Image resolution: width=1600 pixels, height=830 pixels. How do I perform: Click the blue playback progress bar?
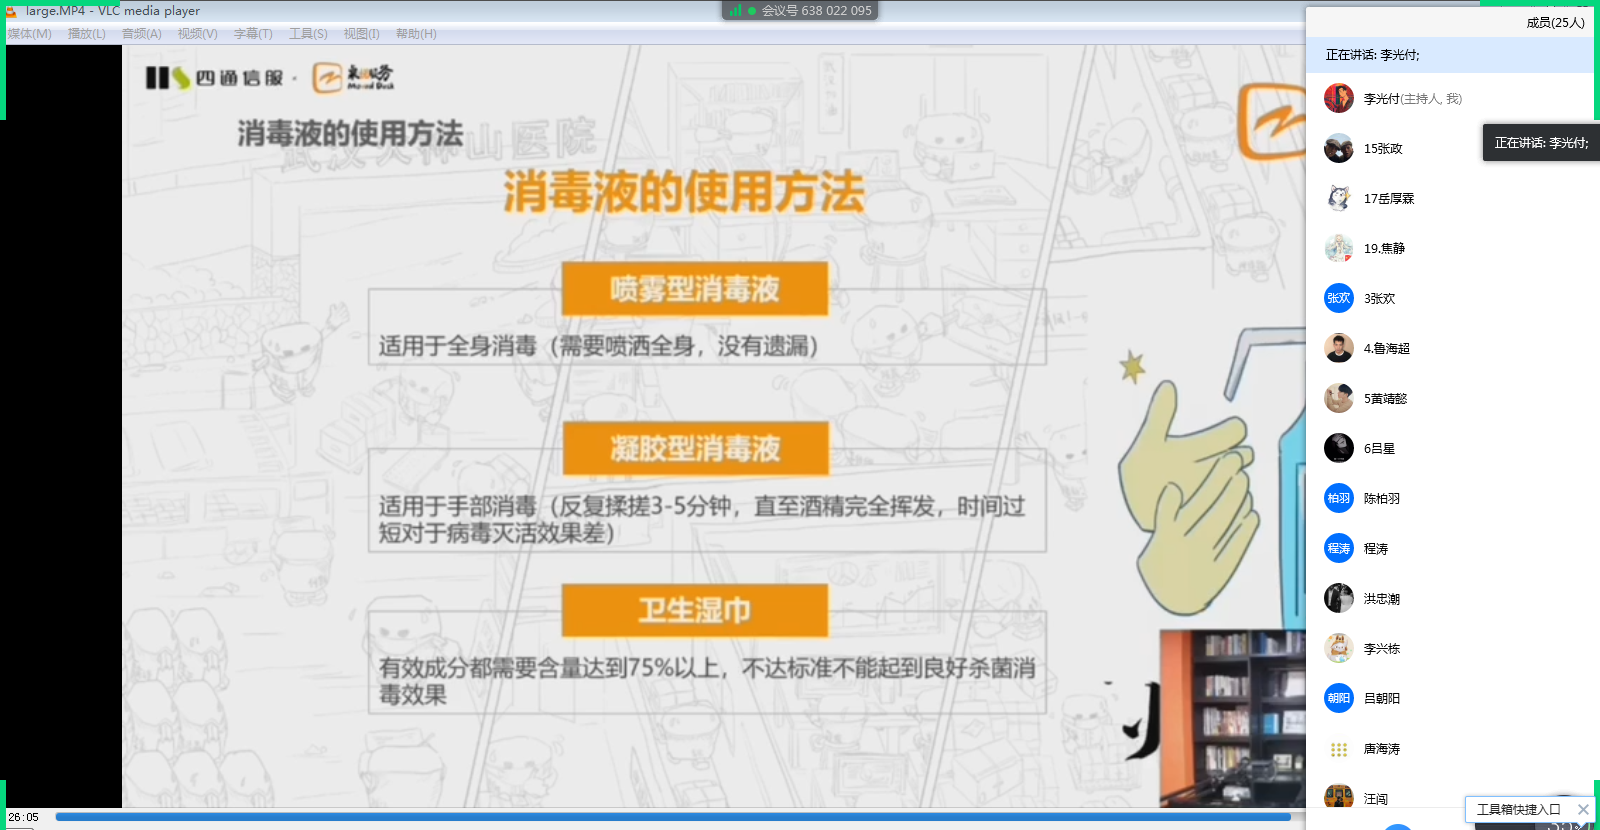(x=673, y=817)
